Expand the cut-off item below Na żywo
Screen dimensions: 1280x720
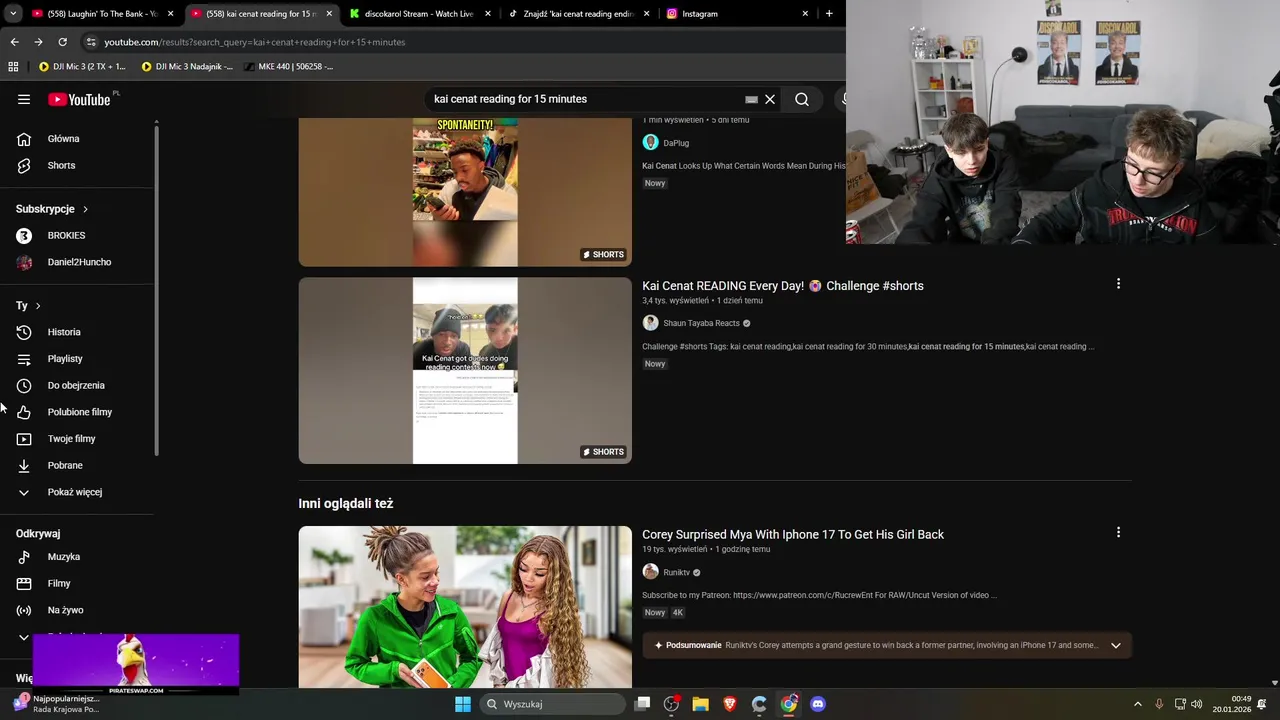click(24, 636)
